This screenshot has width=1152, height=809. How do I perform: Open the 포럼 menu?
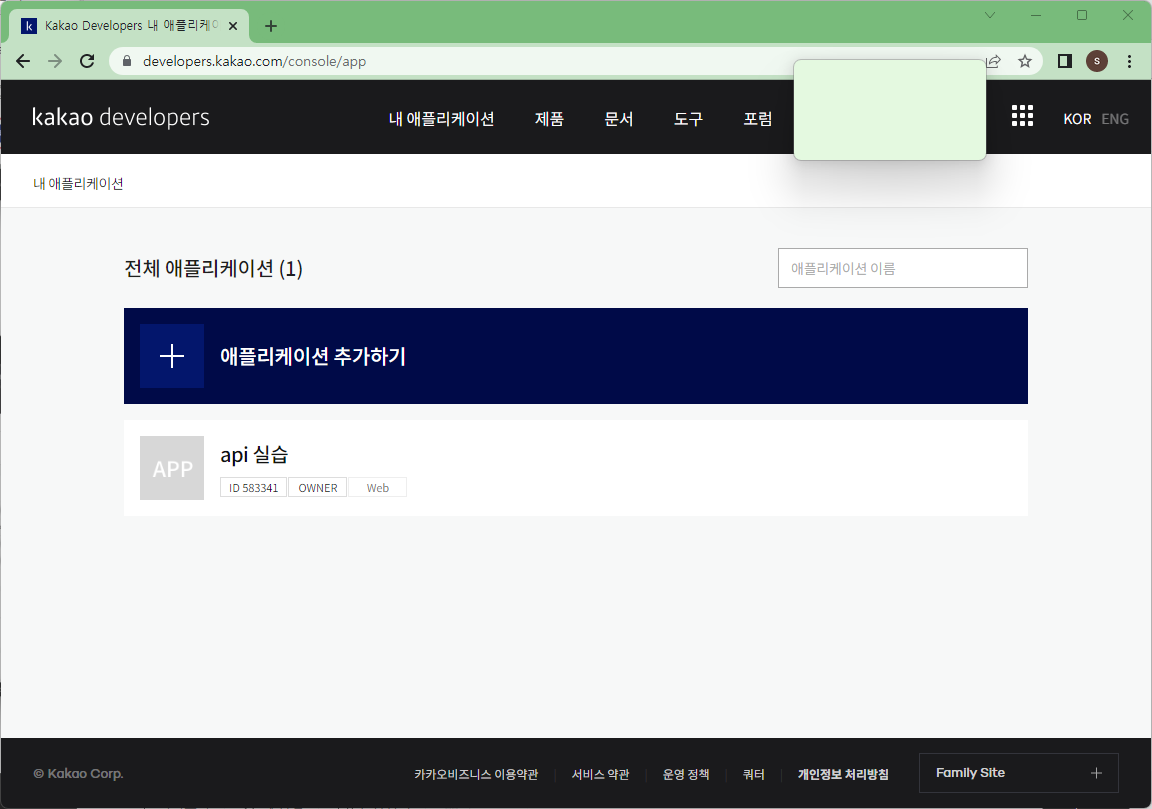click(x=757, y=118)
